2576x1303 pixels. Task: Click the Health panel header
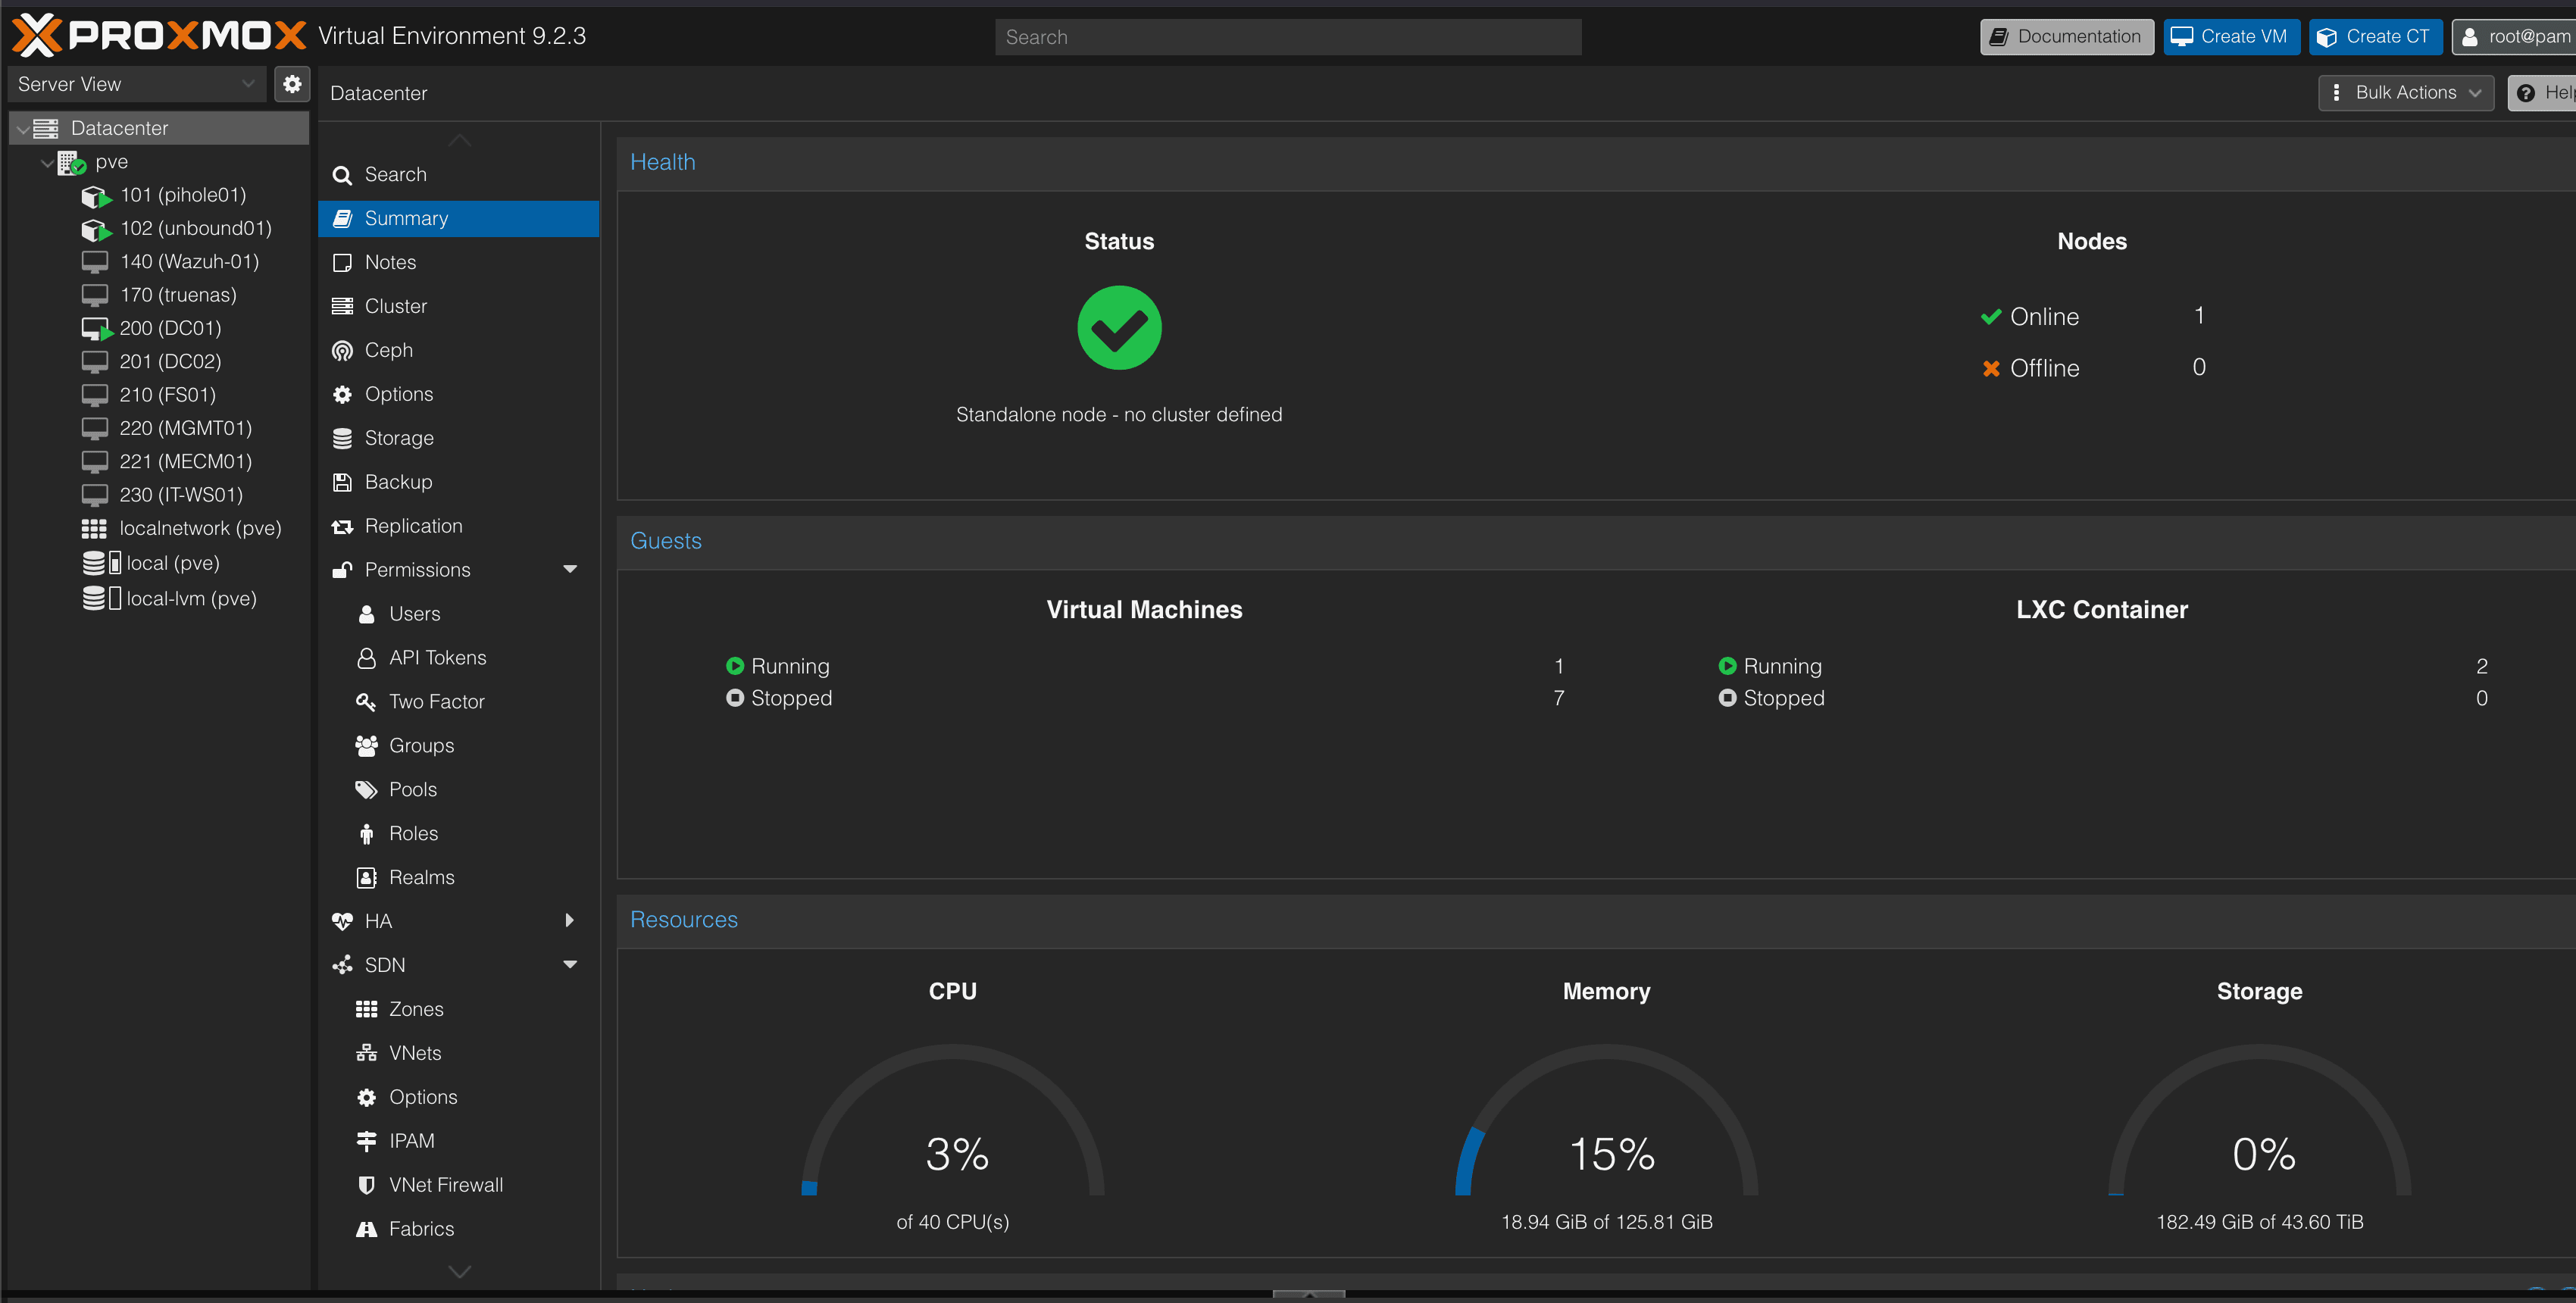[1596, 163]
